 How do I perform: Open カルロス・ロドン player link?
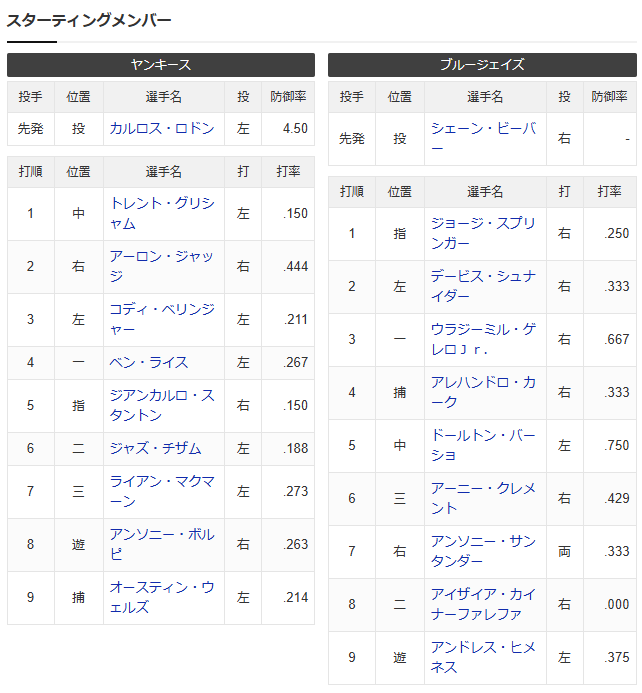[x=161, y=129]
